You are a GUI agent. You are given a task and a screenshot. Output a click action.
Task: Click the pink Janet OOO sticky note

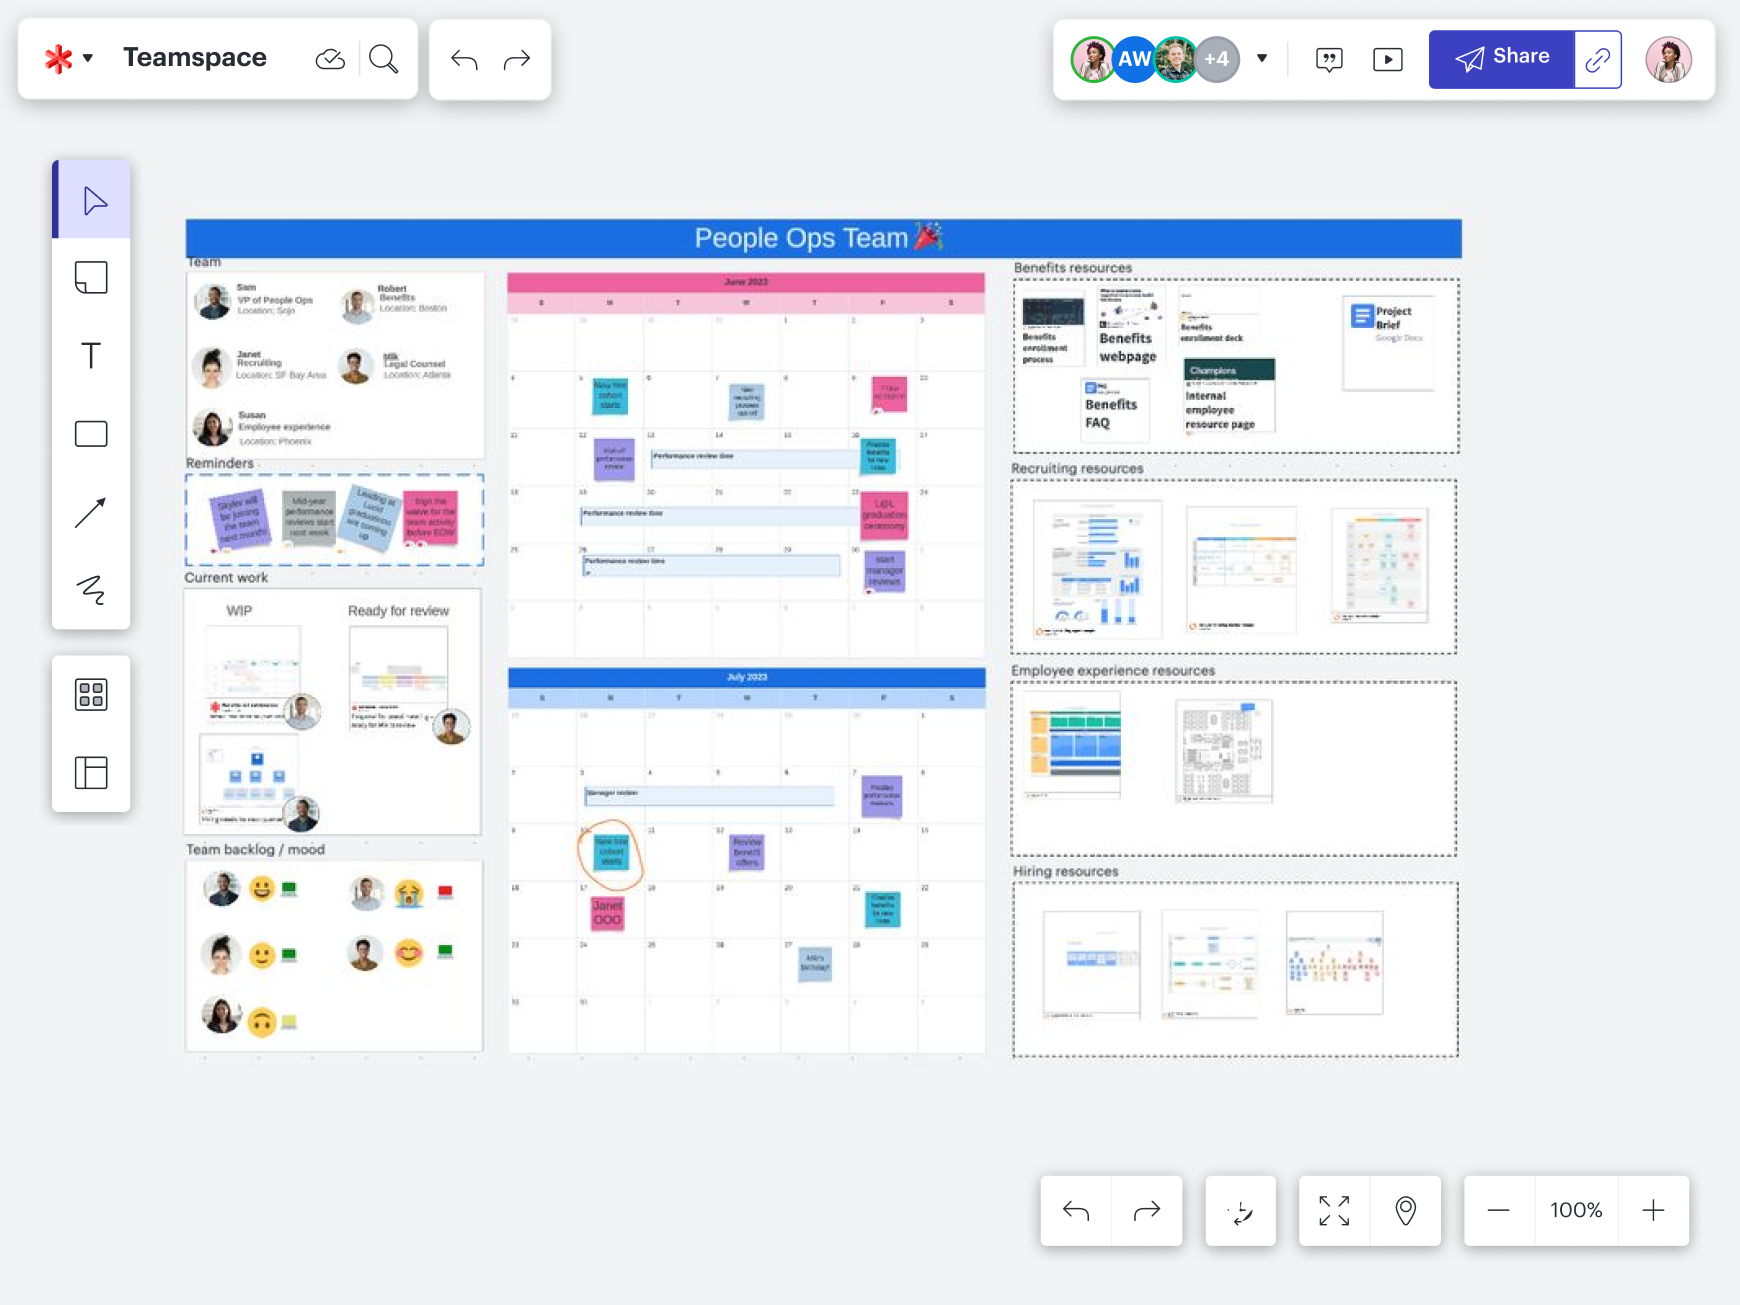[607, 912]
